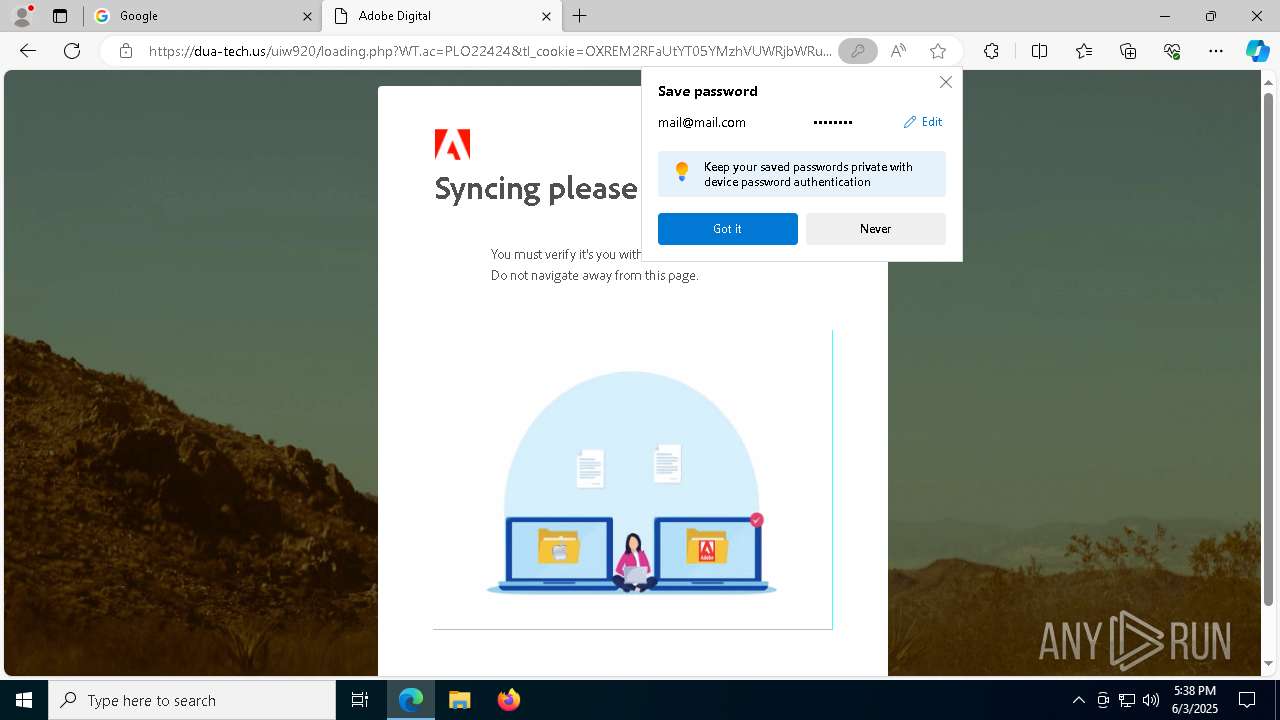This screenshot has height=720, width=1280.
Task: Open the browser profile icon
Action: (x=22, y=16)
